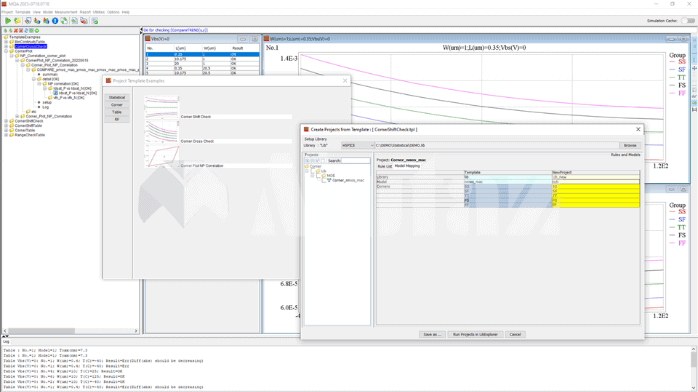698x392 pixels.
Task: Open the Measurement menu
Action: click(x=66, y=12)
